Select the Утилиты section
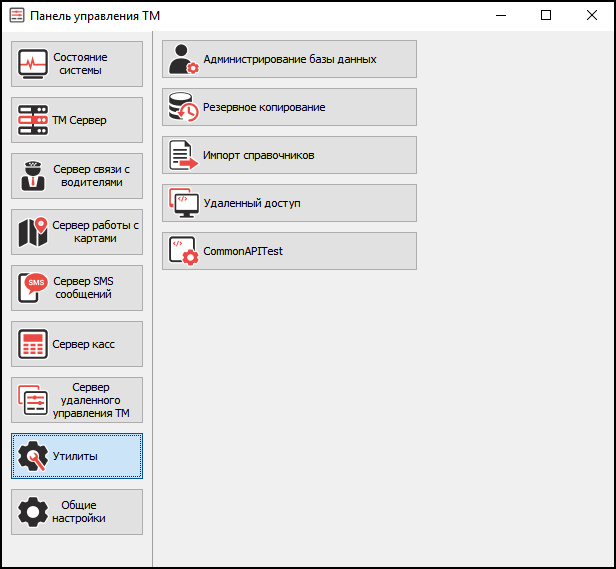Screen dimensions: 616x569 click(77, 456)
